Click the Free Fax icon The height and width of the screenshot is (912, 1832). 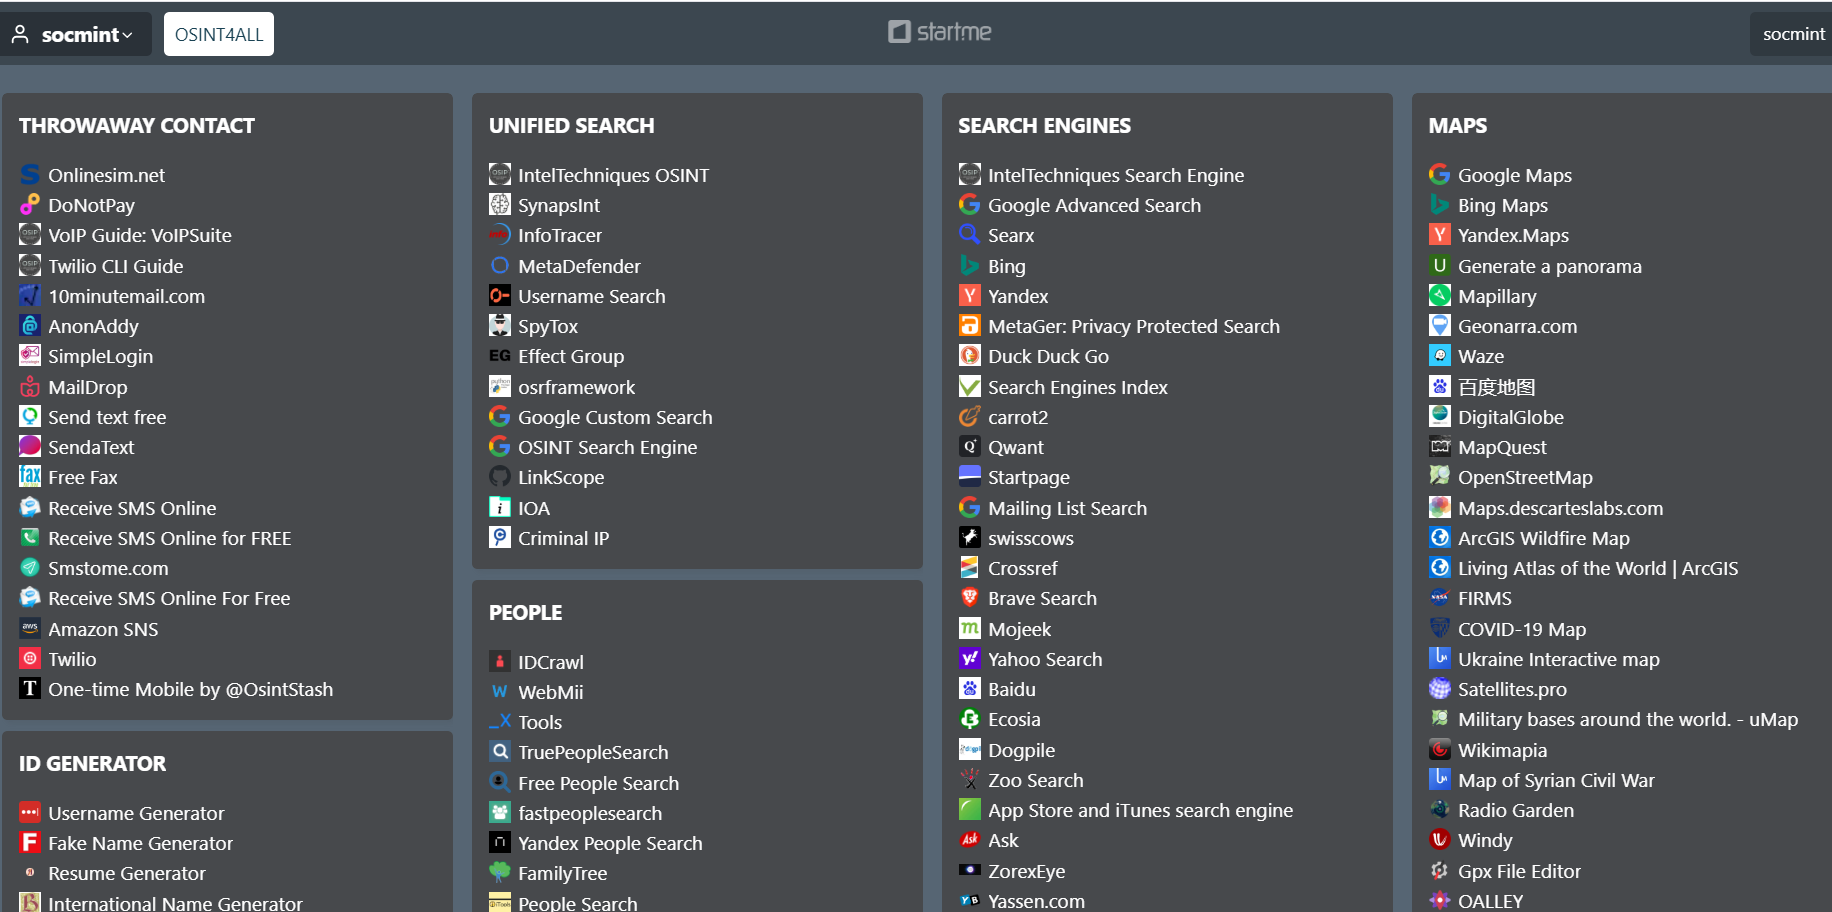(30, 477)
